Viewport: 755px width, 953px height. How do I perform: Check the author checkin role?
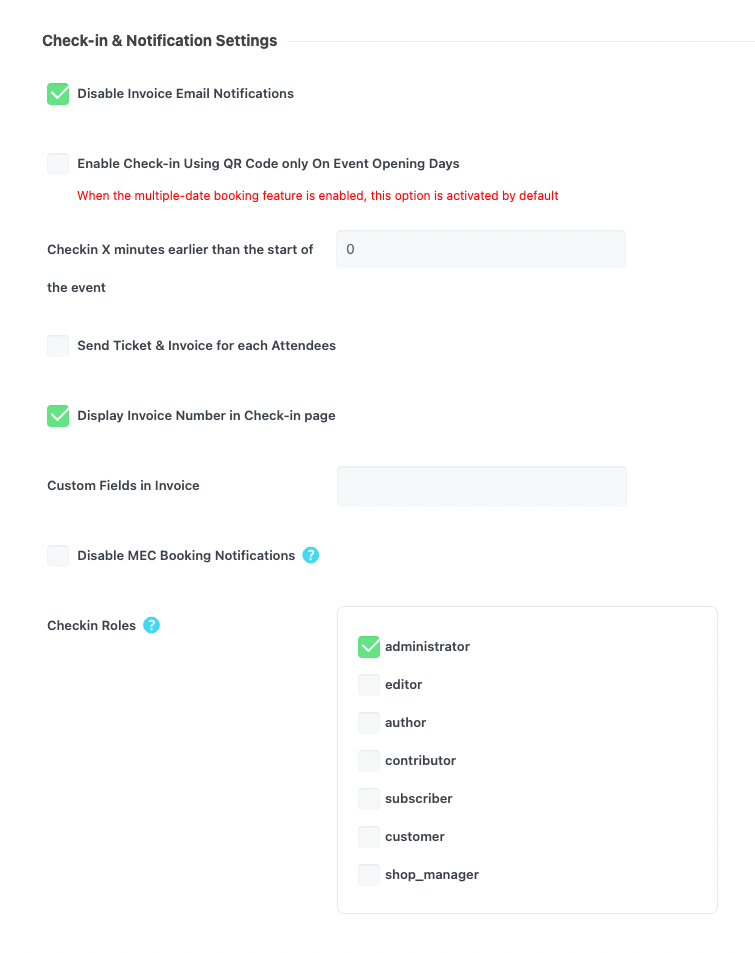[369, 722]
